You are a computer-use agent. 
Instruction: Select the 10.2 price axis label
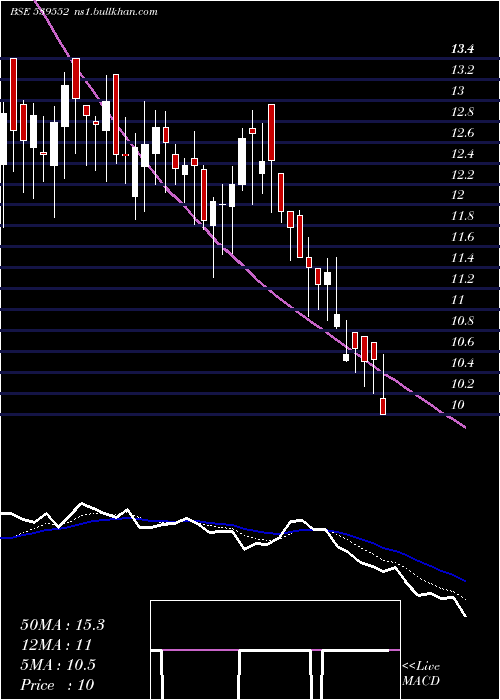462,383
